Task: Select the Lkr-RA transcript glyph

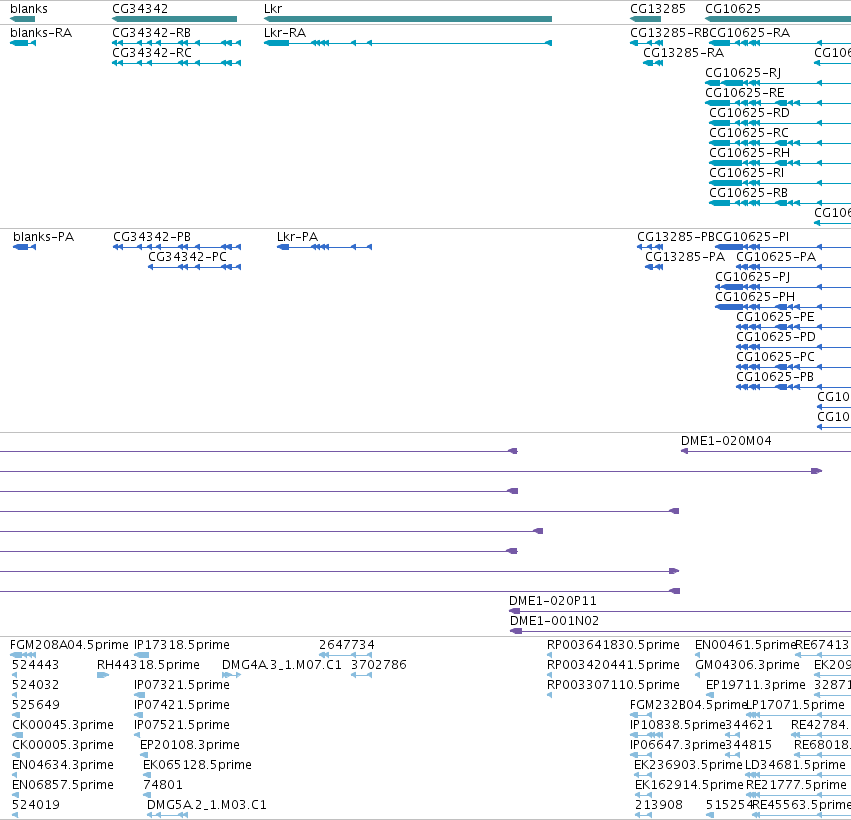Action: pyautogui.click(x=408, y=43)
